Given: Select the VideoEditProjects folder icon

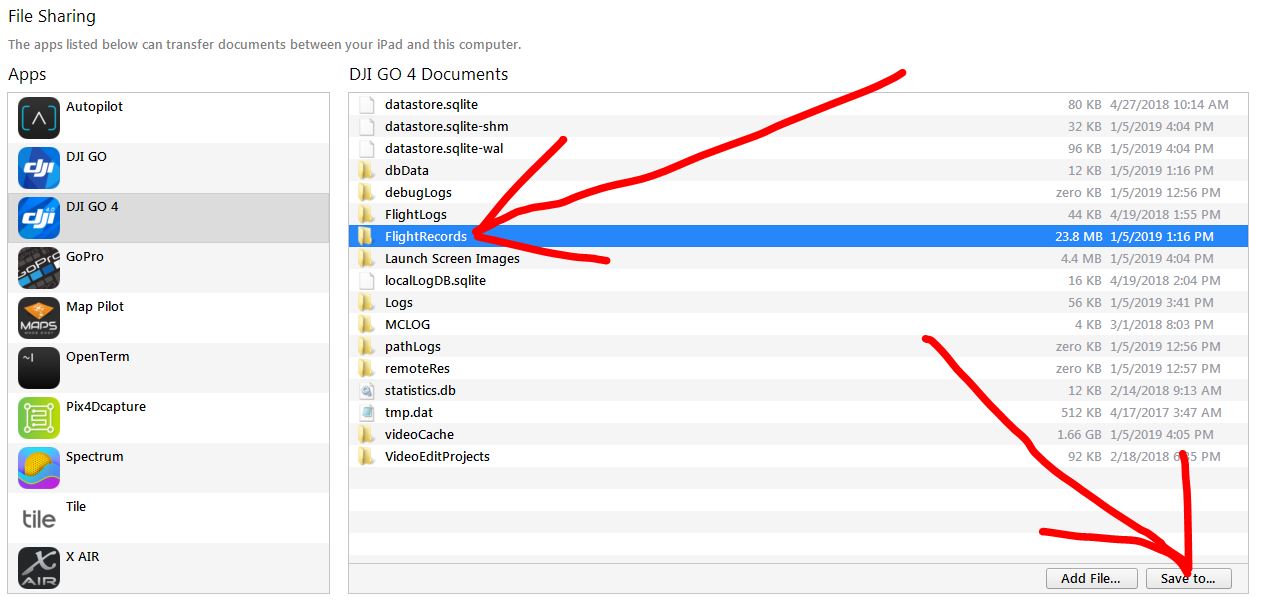Looking at the screenshot, I should (x=366, y=456).
